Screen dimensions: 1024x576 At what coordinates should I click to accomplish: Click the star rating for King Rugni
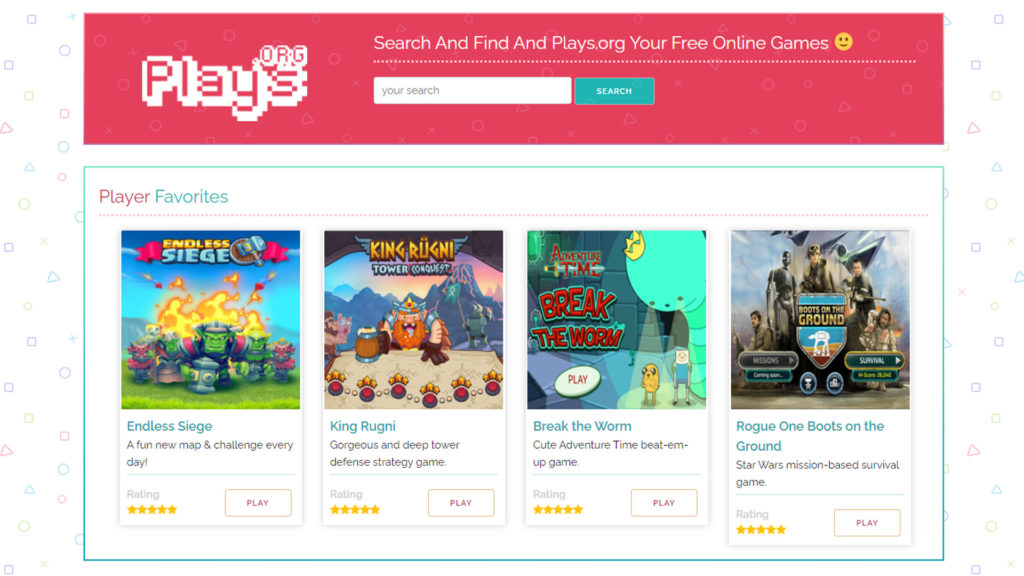[355, 509]
